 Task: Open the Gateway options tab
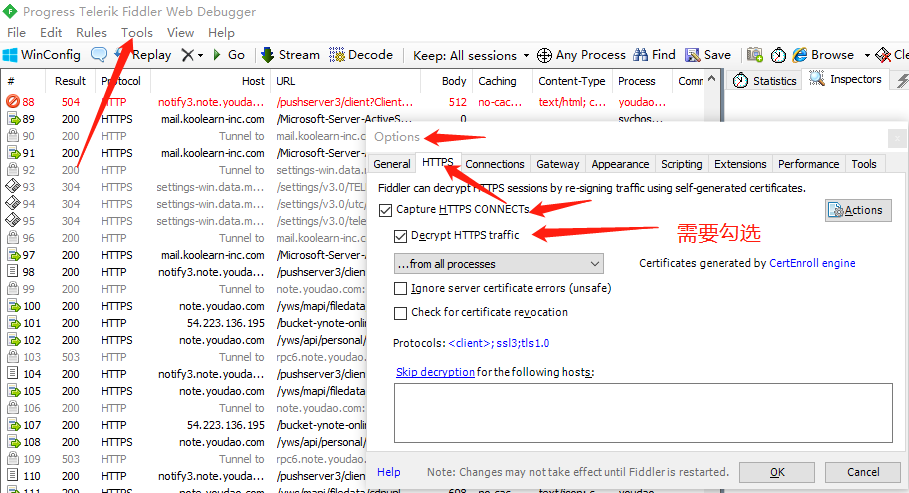pyautogui.click(x=558, y=164)
